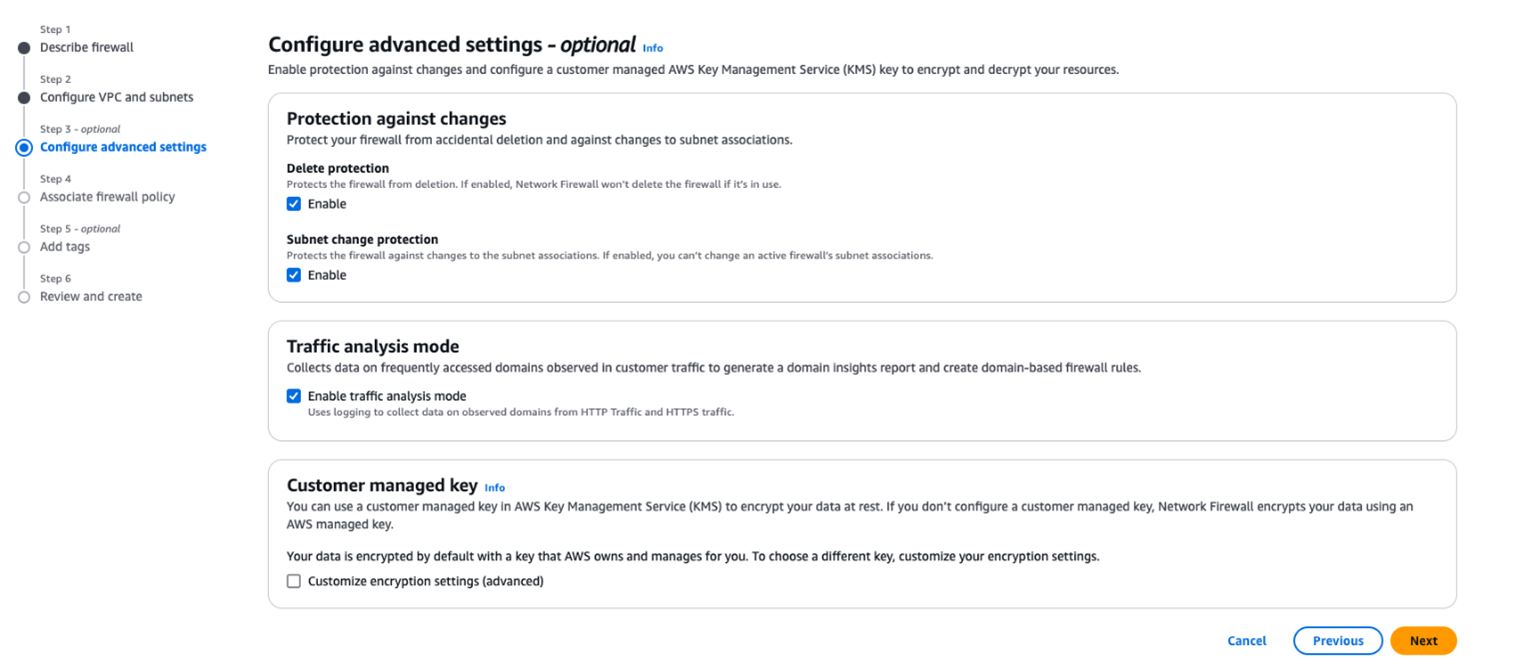Click the empty circle beside Associate firewall policy
This screenshot has height=672, width=1540.
pyautogui.click(x=22, y=196)
